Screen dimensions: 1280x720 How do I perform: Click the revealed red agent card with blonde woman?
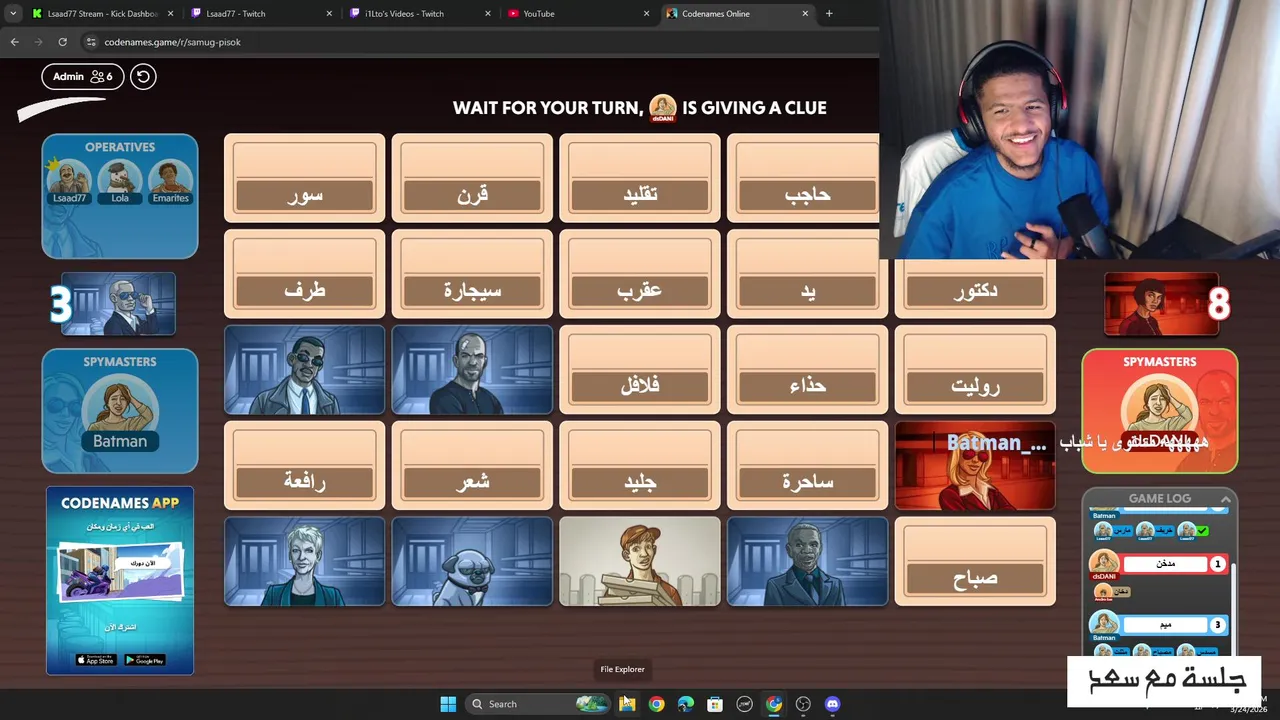point(975,466)
